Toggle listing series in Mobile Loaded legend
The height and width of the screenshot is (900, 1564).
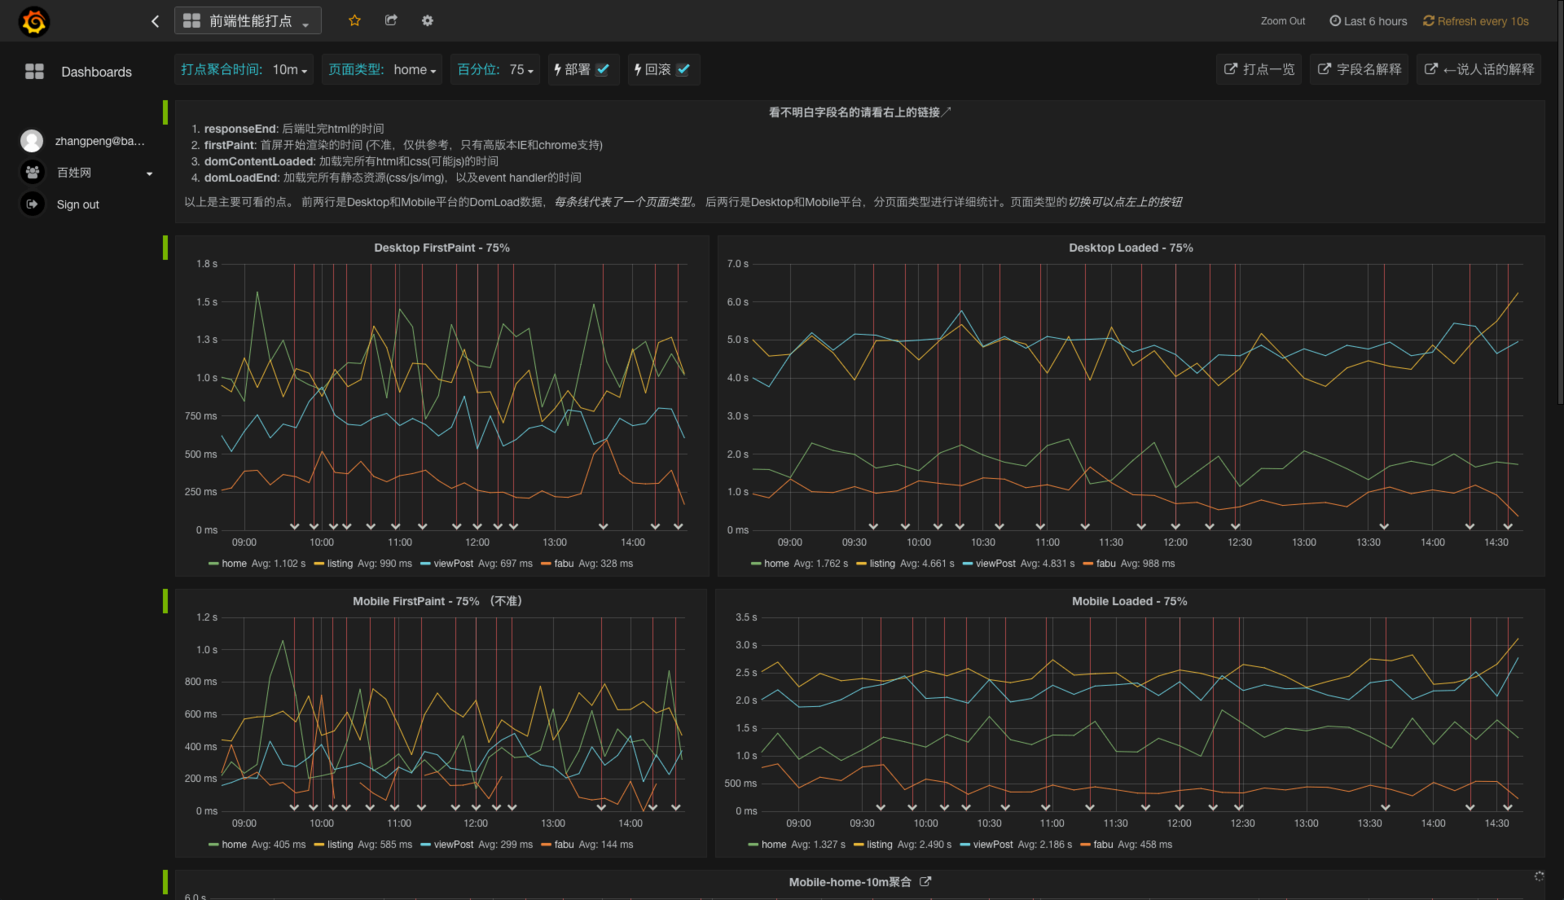pos(880,845)
